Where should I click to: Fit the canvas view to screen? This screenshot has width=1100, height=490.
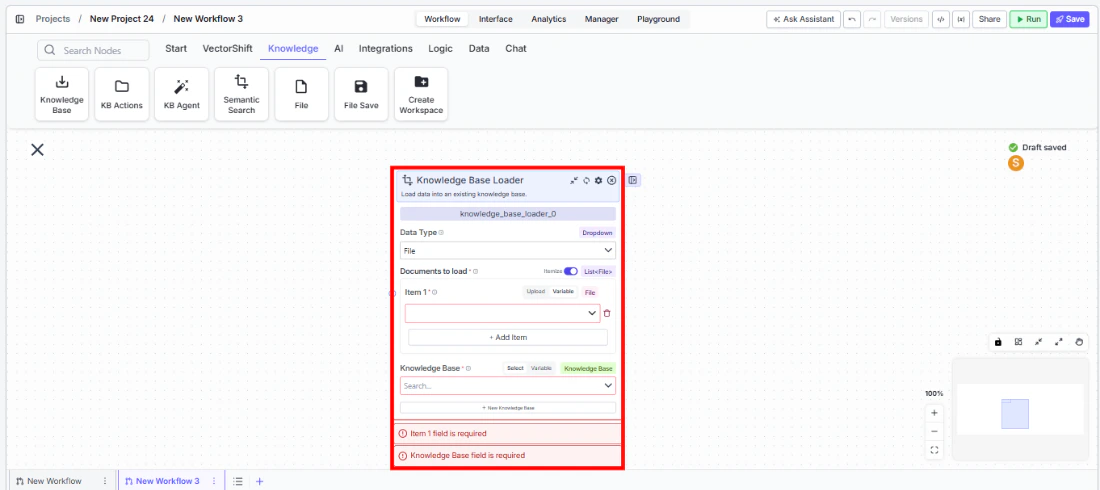[934, 450]
